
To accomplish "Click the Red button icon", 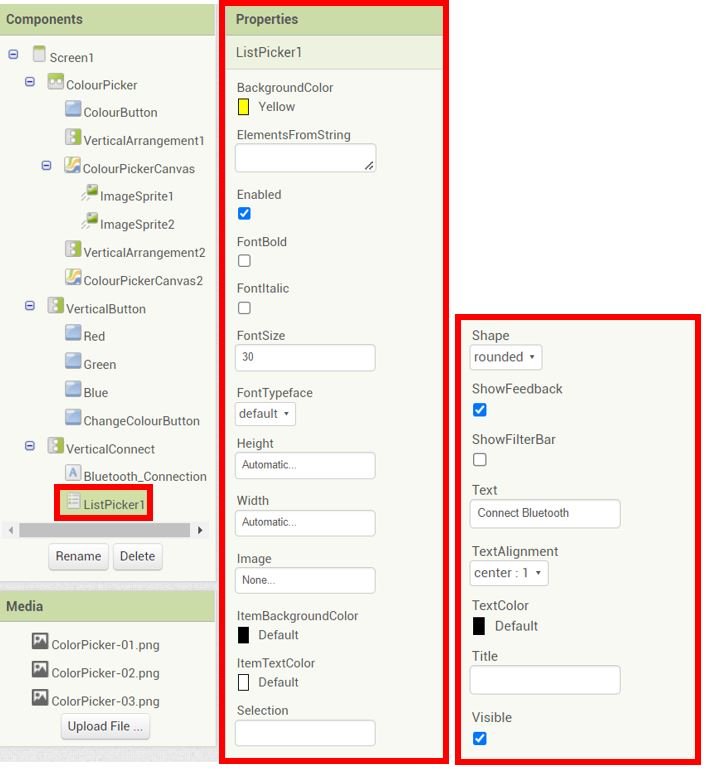I will (73, 333).
